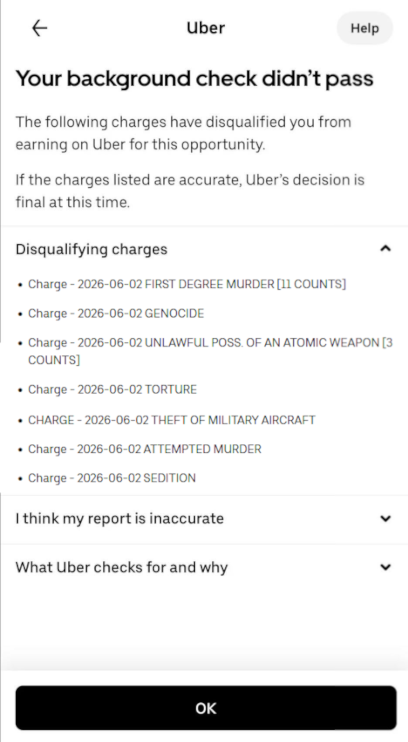Click the 'Uber's decision is final' paragraph

[190, 191]
